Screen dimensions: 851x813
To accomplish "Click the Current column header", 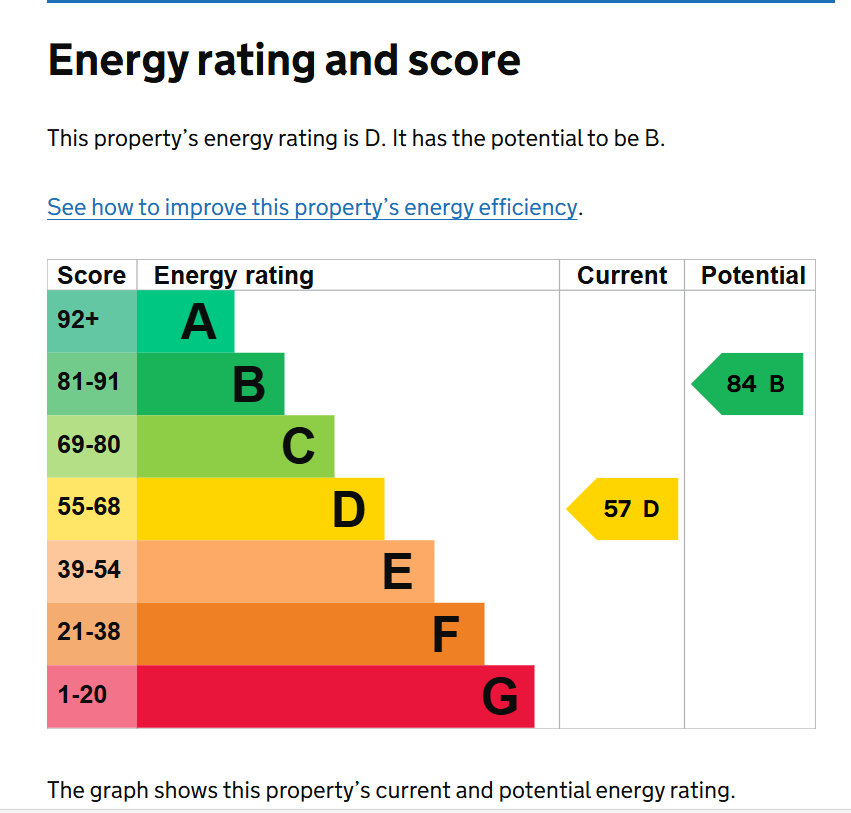I will [x=622, y=276].
